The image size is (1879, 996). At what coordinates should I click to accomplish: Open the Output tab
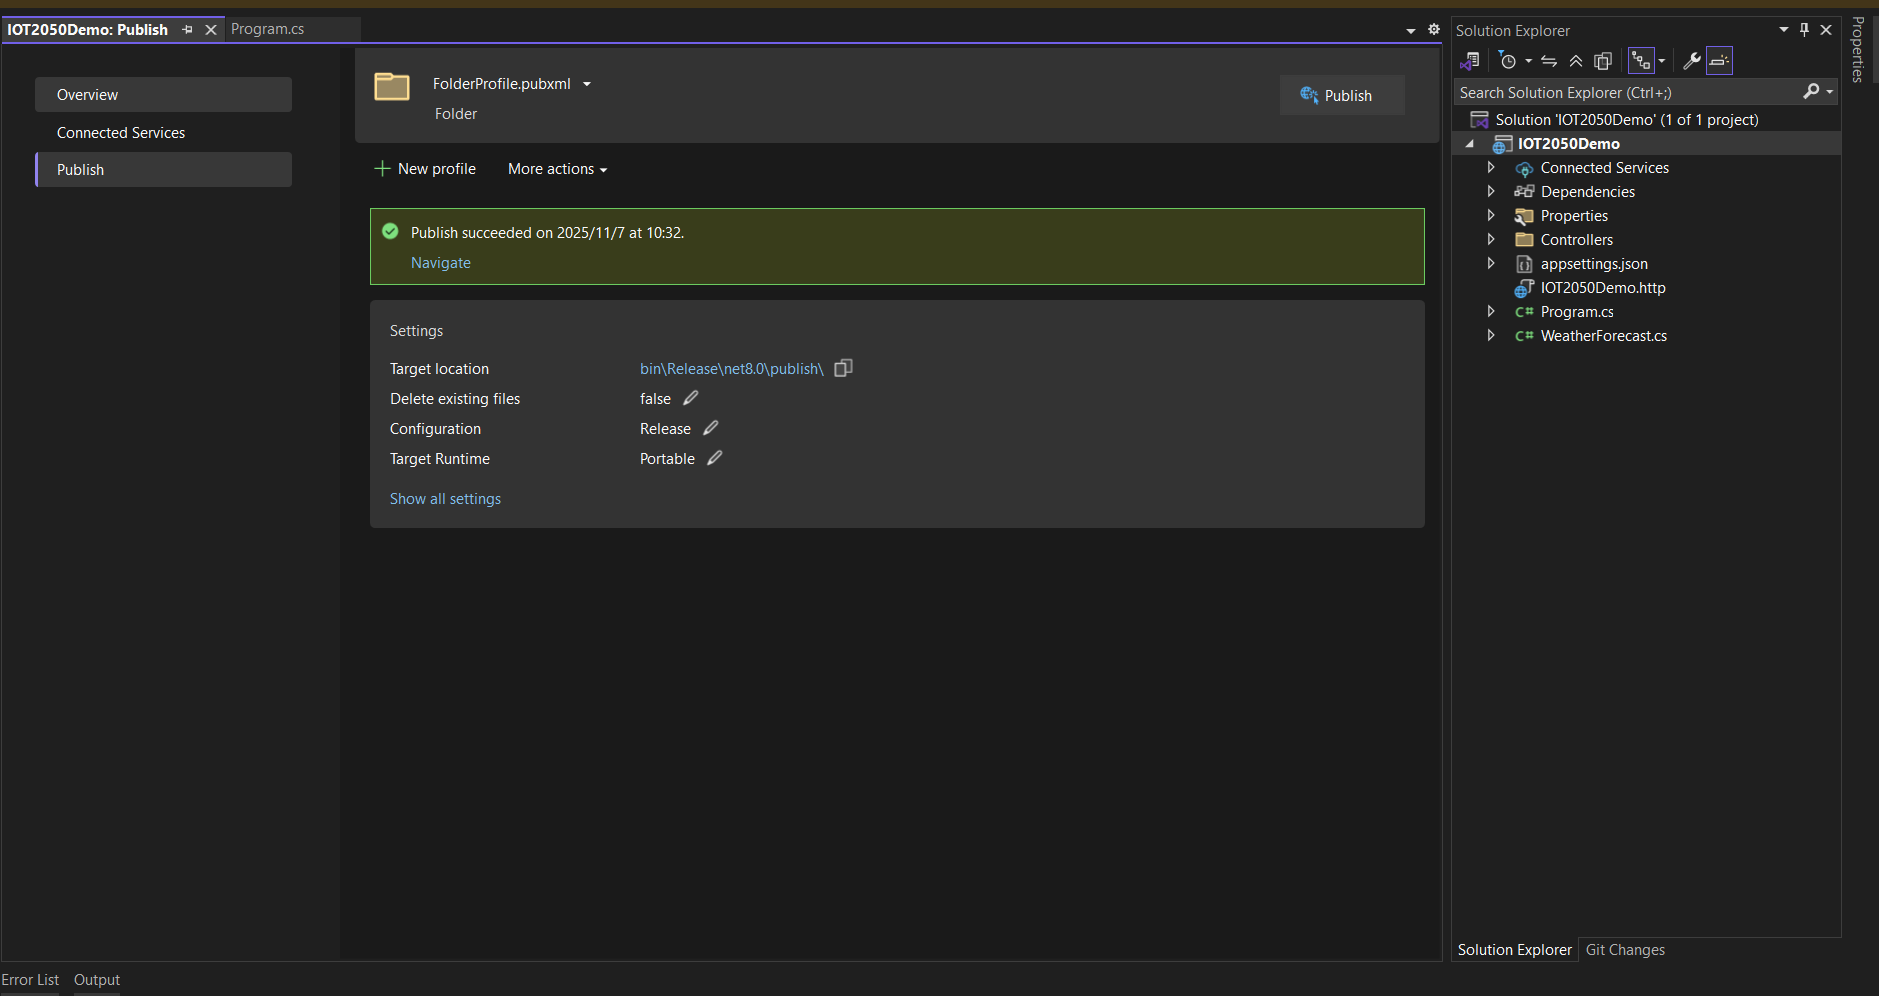[x=97, y=980]
